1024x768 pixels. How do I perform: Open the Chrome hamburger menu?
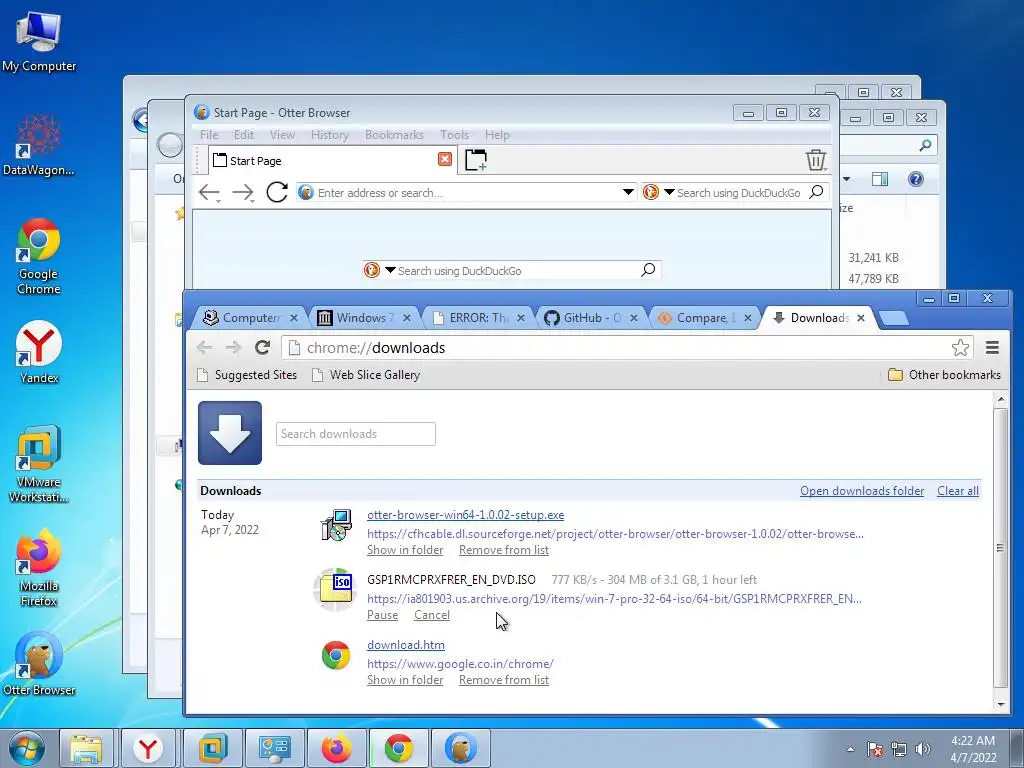click(x=992, y=347)
